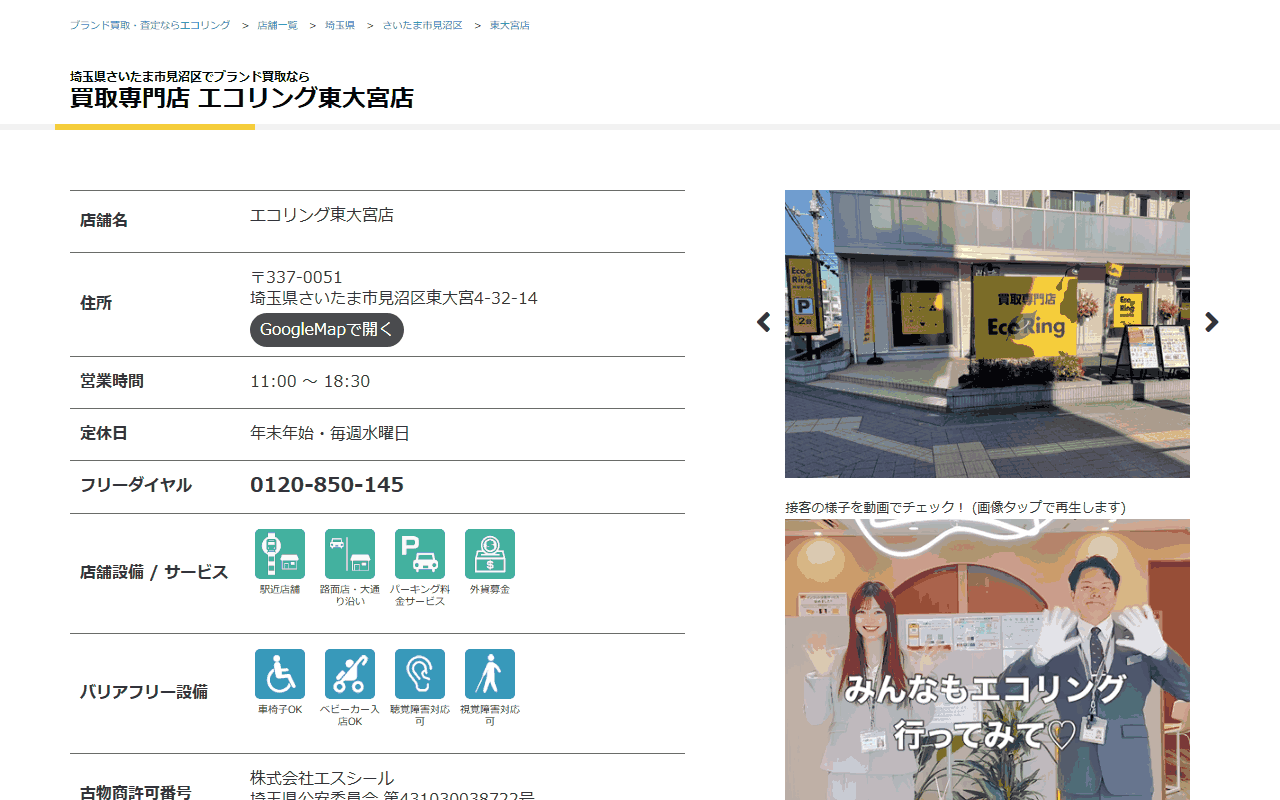The image size is (1280, 800).
Task: Click the パーキング料金サービス parking icon
Action: (x=420, y=554)
